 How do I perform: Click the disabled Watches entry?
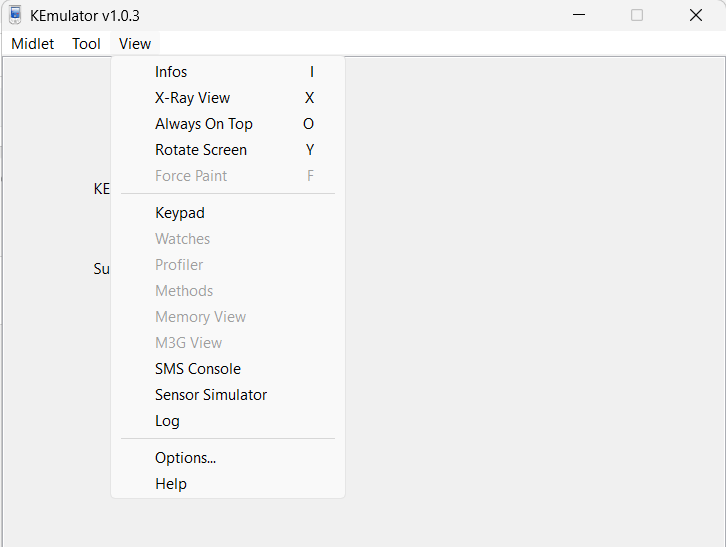tap(182, 239)
